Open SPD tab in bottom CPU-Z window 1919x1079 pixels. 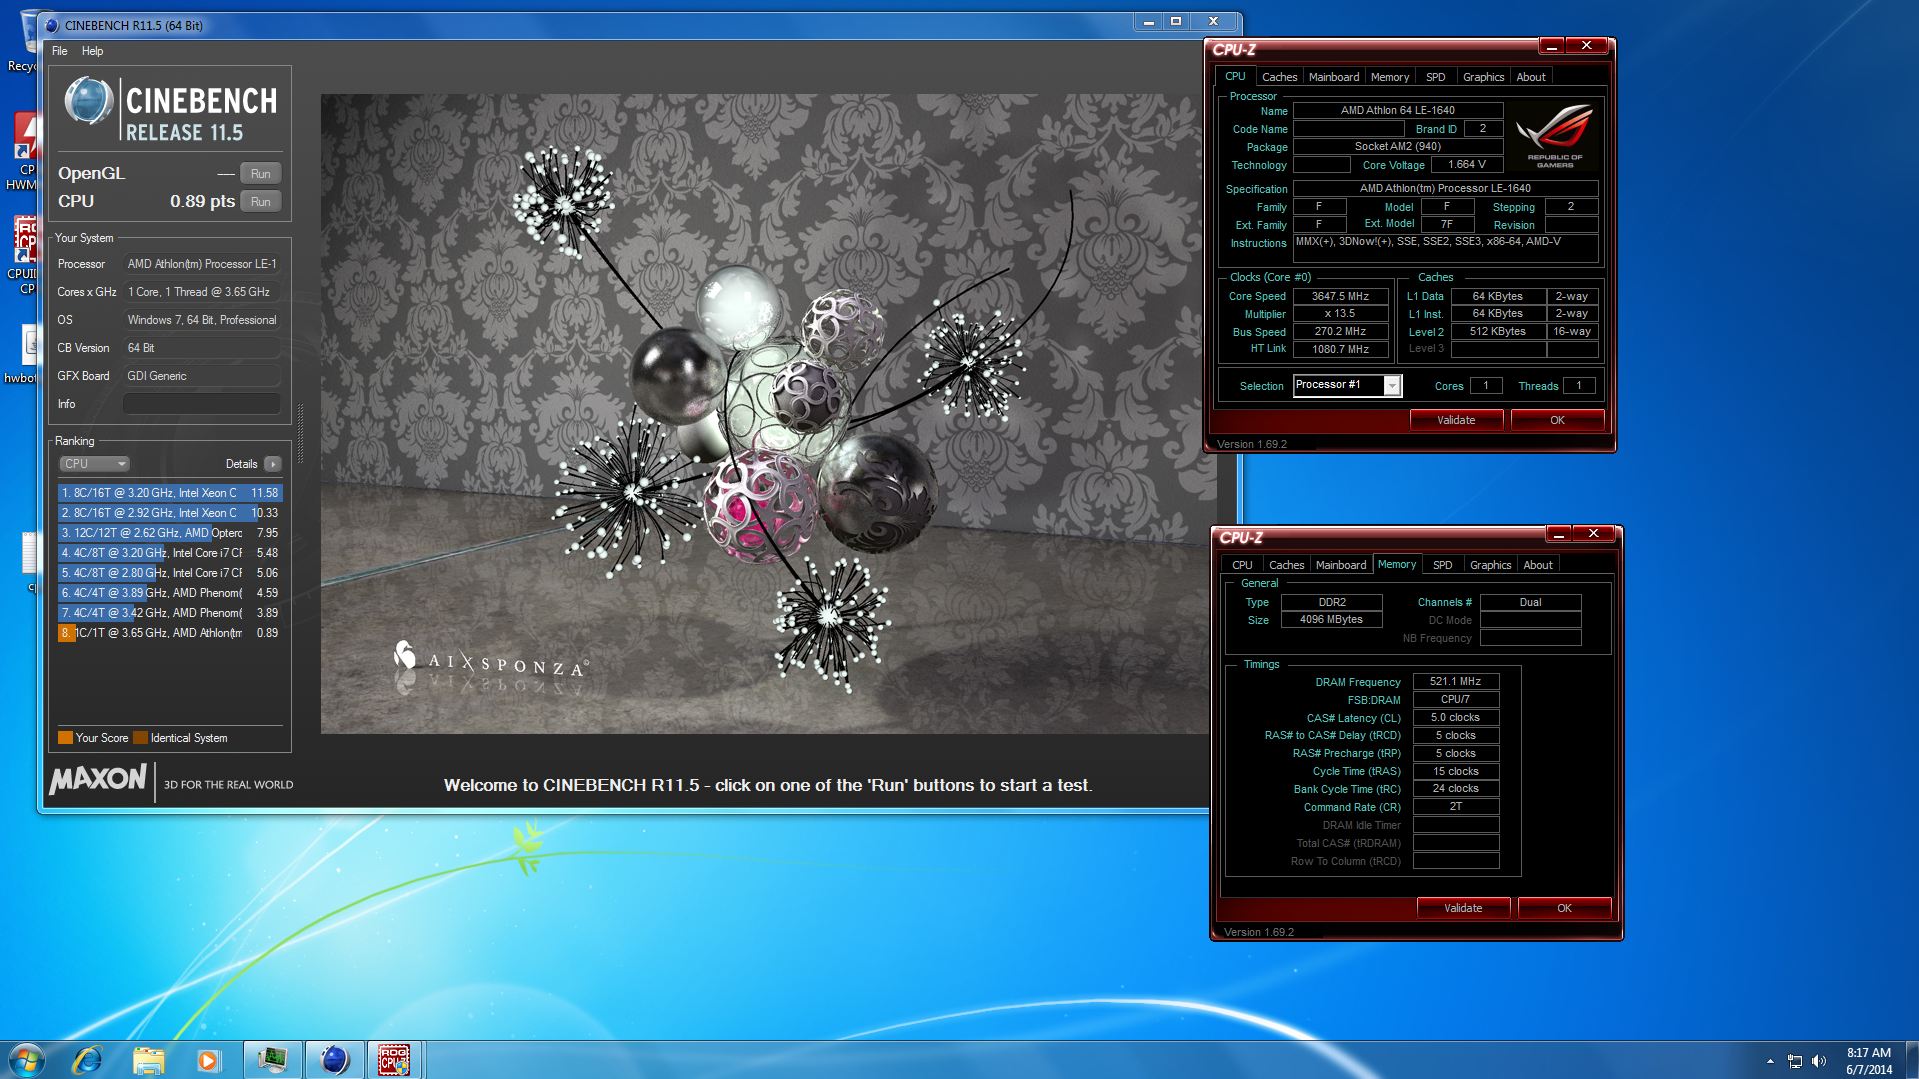pos(1442,565)
